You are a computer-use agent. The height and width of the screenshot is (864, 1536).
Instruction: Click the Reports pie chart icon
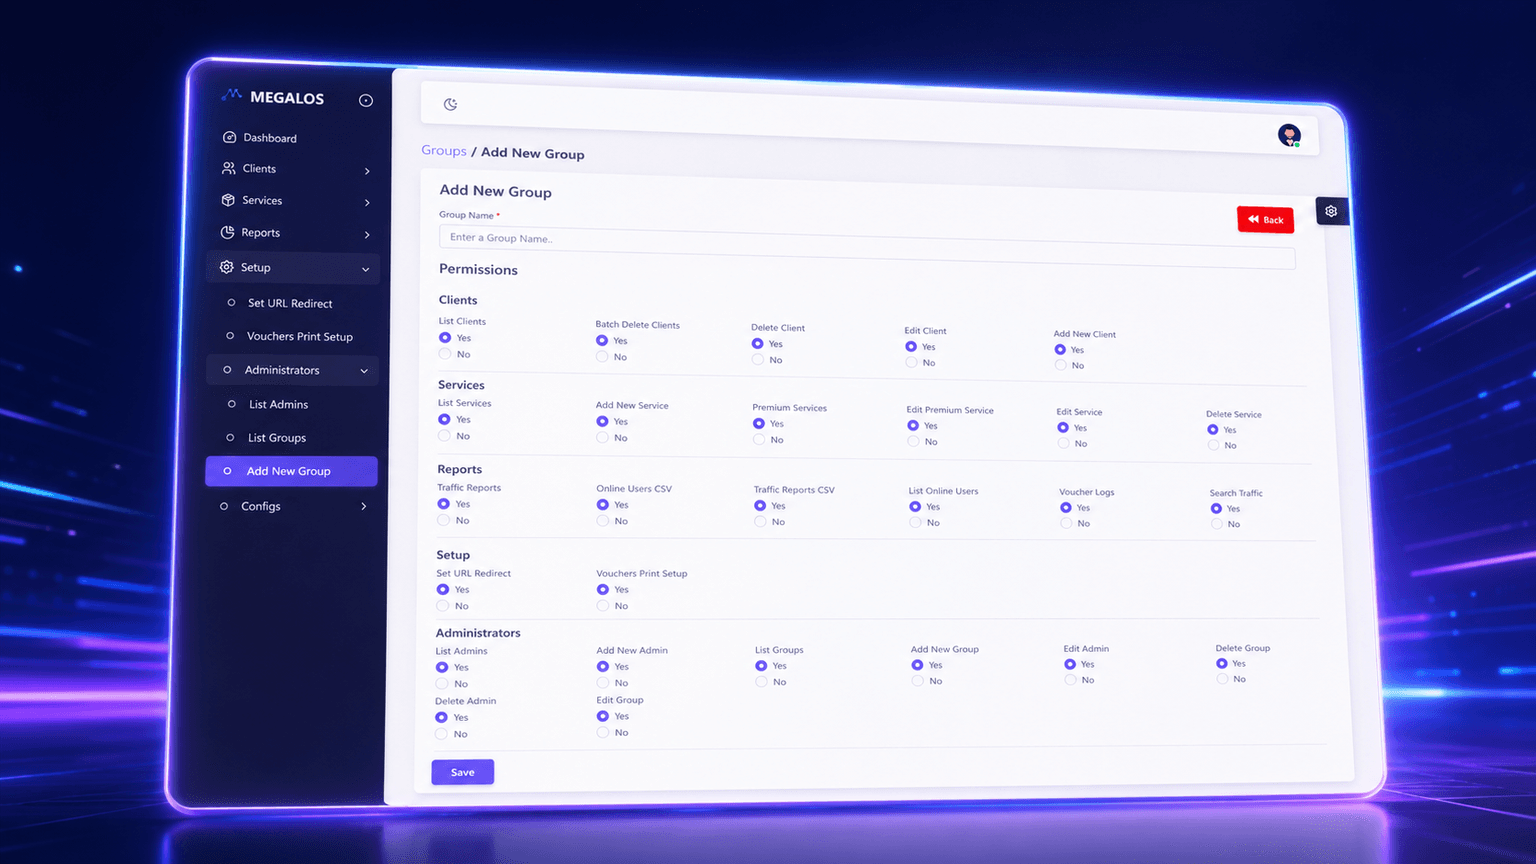pyautogui.click(x=227, y=232)
